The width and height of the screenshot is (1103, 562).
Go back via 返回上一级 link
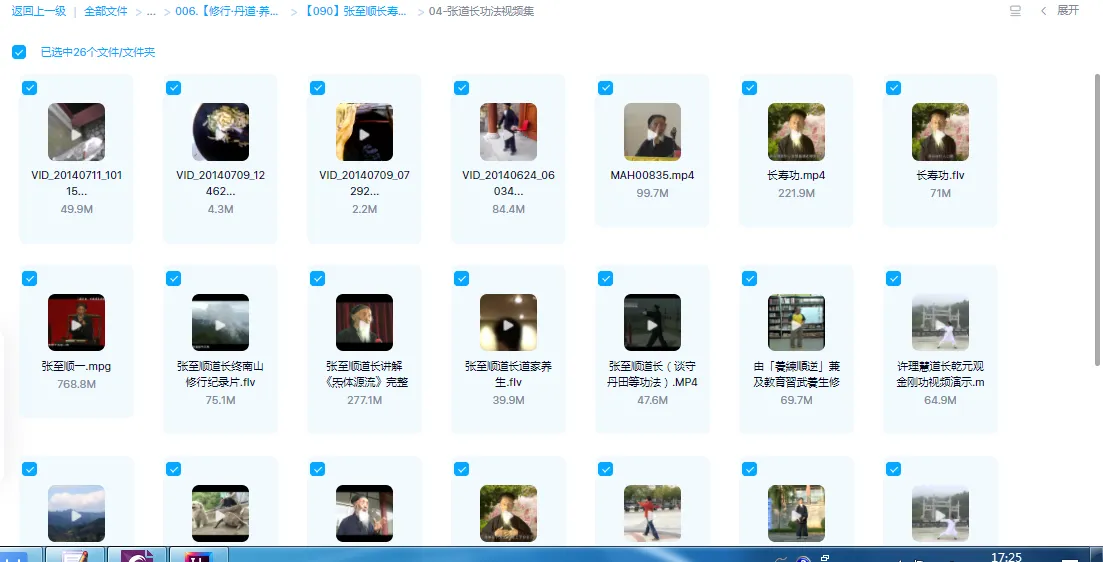tap(38, 11)
